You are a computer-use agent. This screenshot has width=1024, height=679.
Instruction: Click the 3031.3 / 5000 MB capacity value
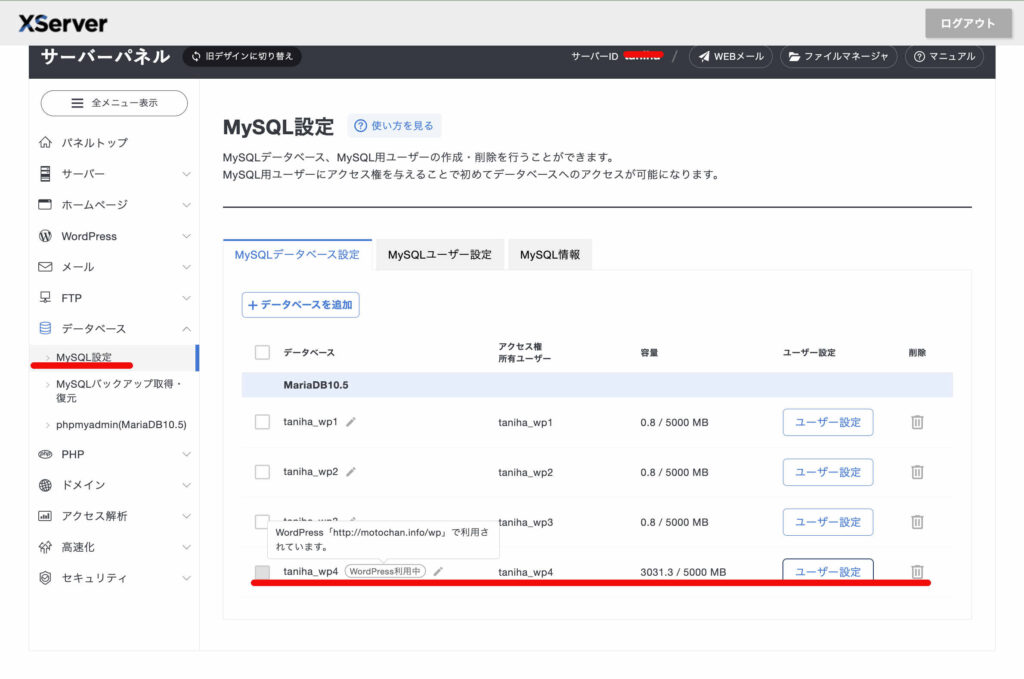(x=683, y=572)
